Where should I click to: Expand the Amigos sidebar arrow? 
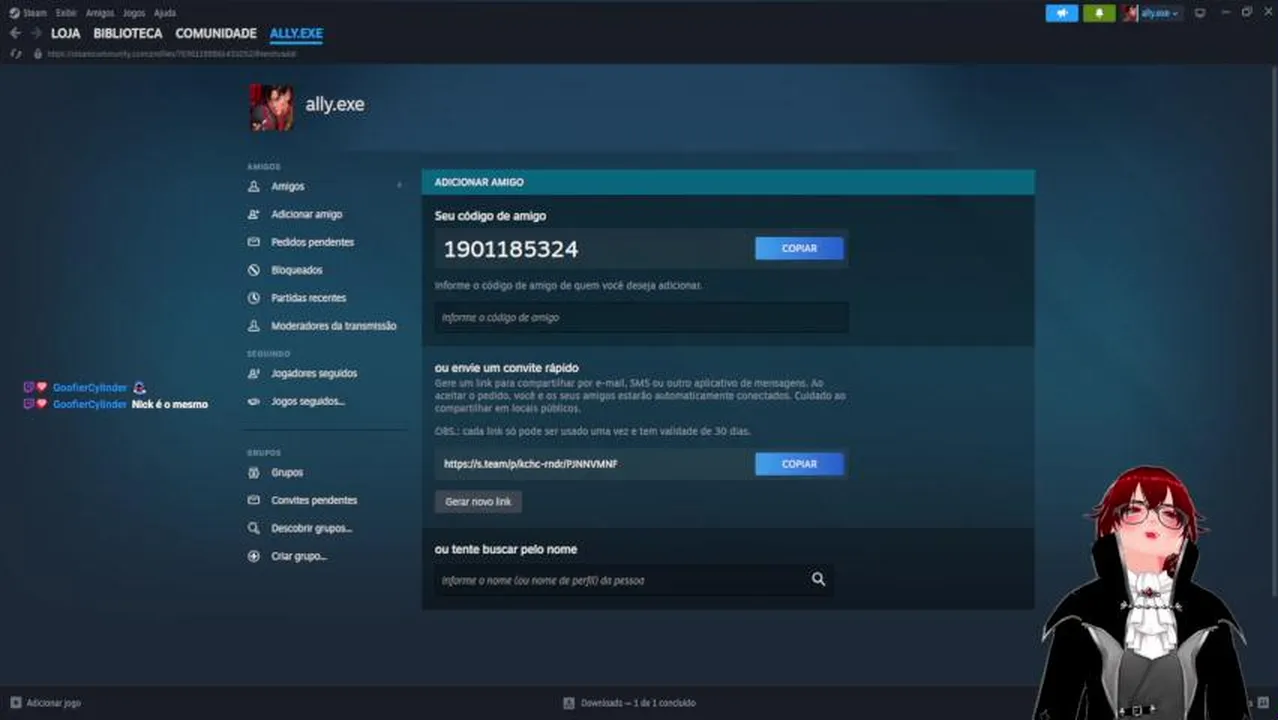[x=399, y=186]
